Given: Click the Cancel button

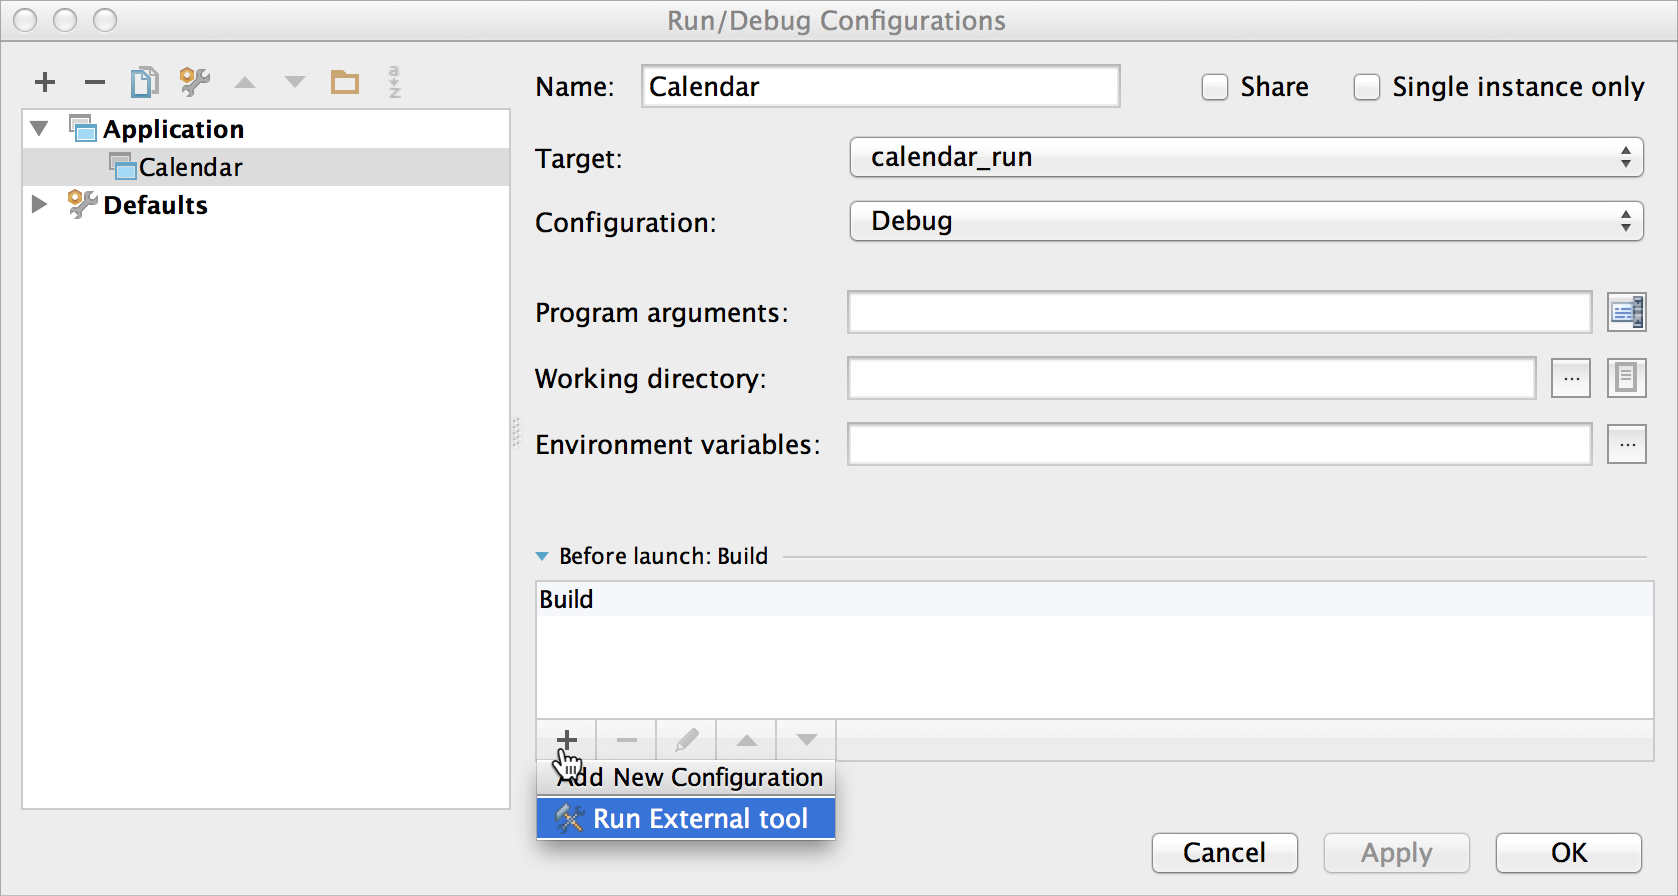Looking at the screenshot, I should coord(1224,853).
